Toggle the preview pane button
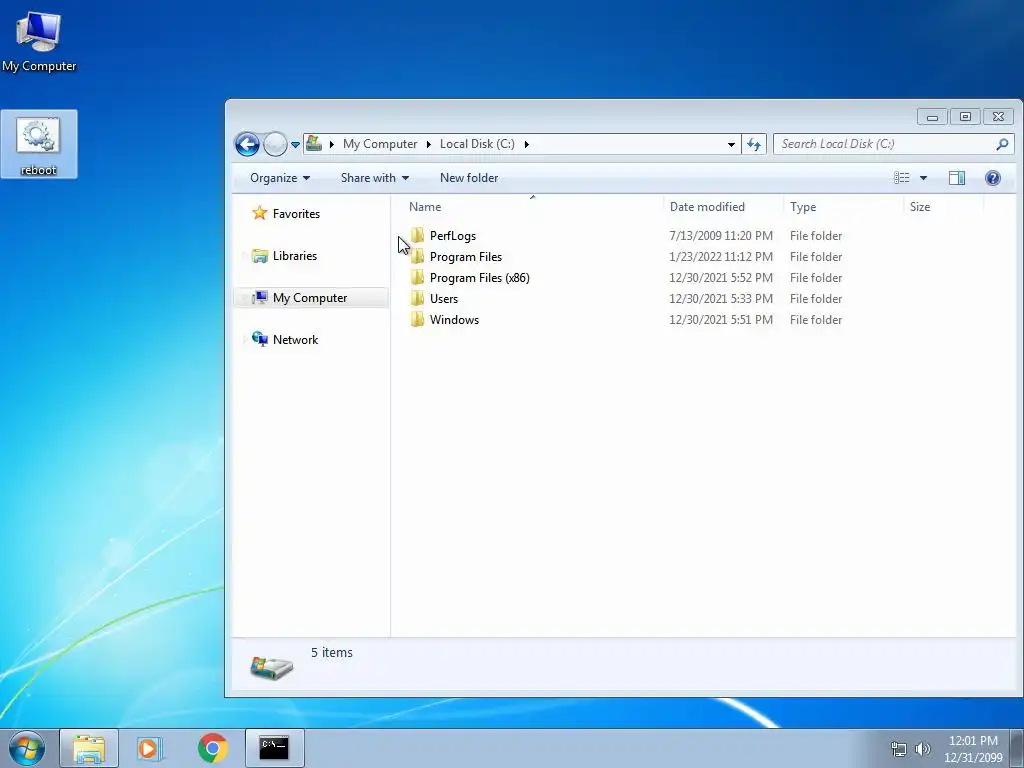This screenshot has height=768, width=1024. tap(957, 178)
